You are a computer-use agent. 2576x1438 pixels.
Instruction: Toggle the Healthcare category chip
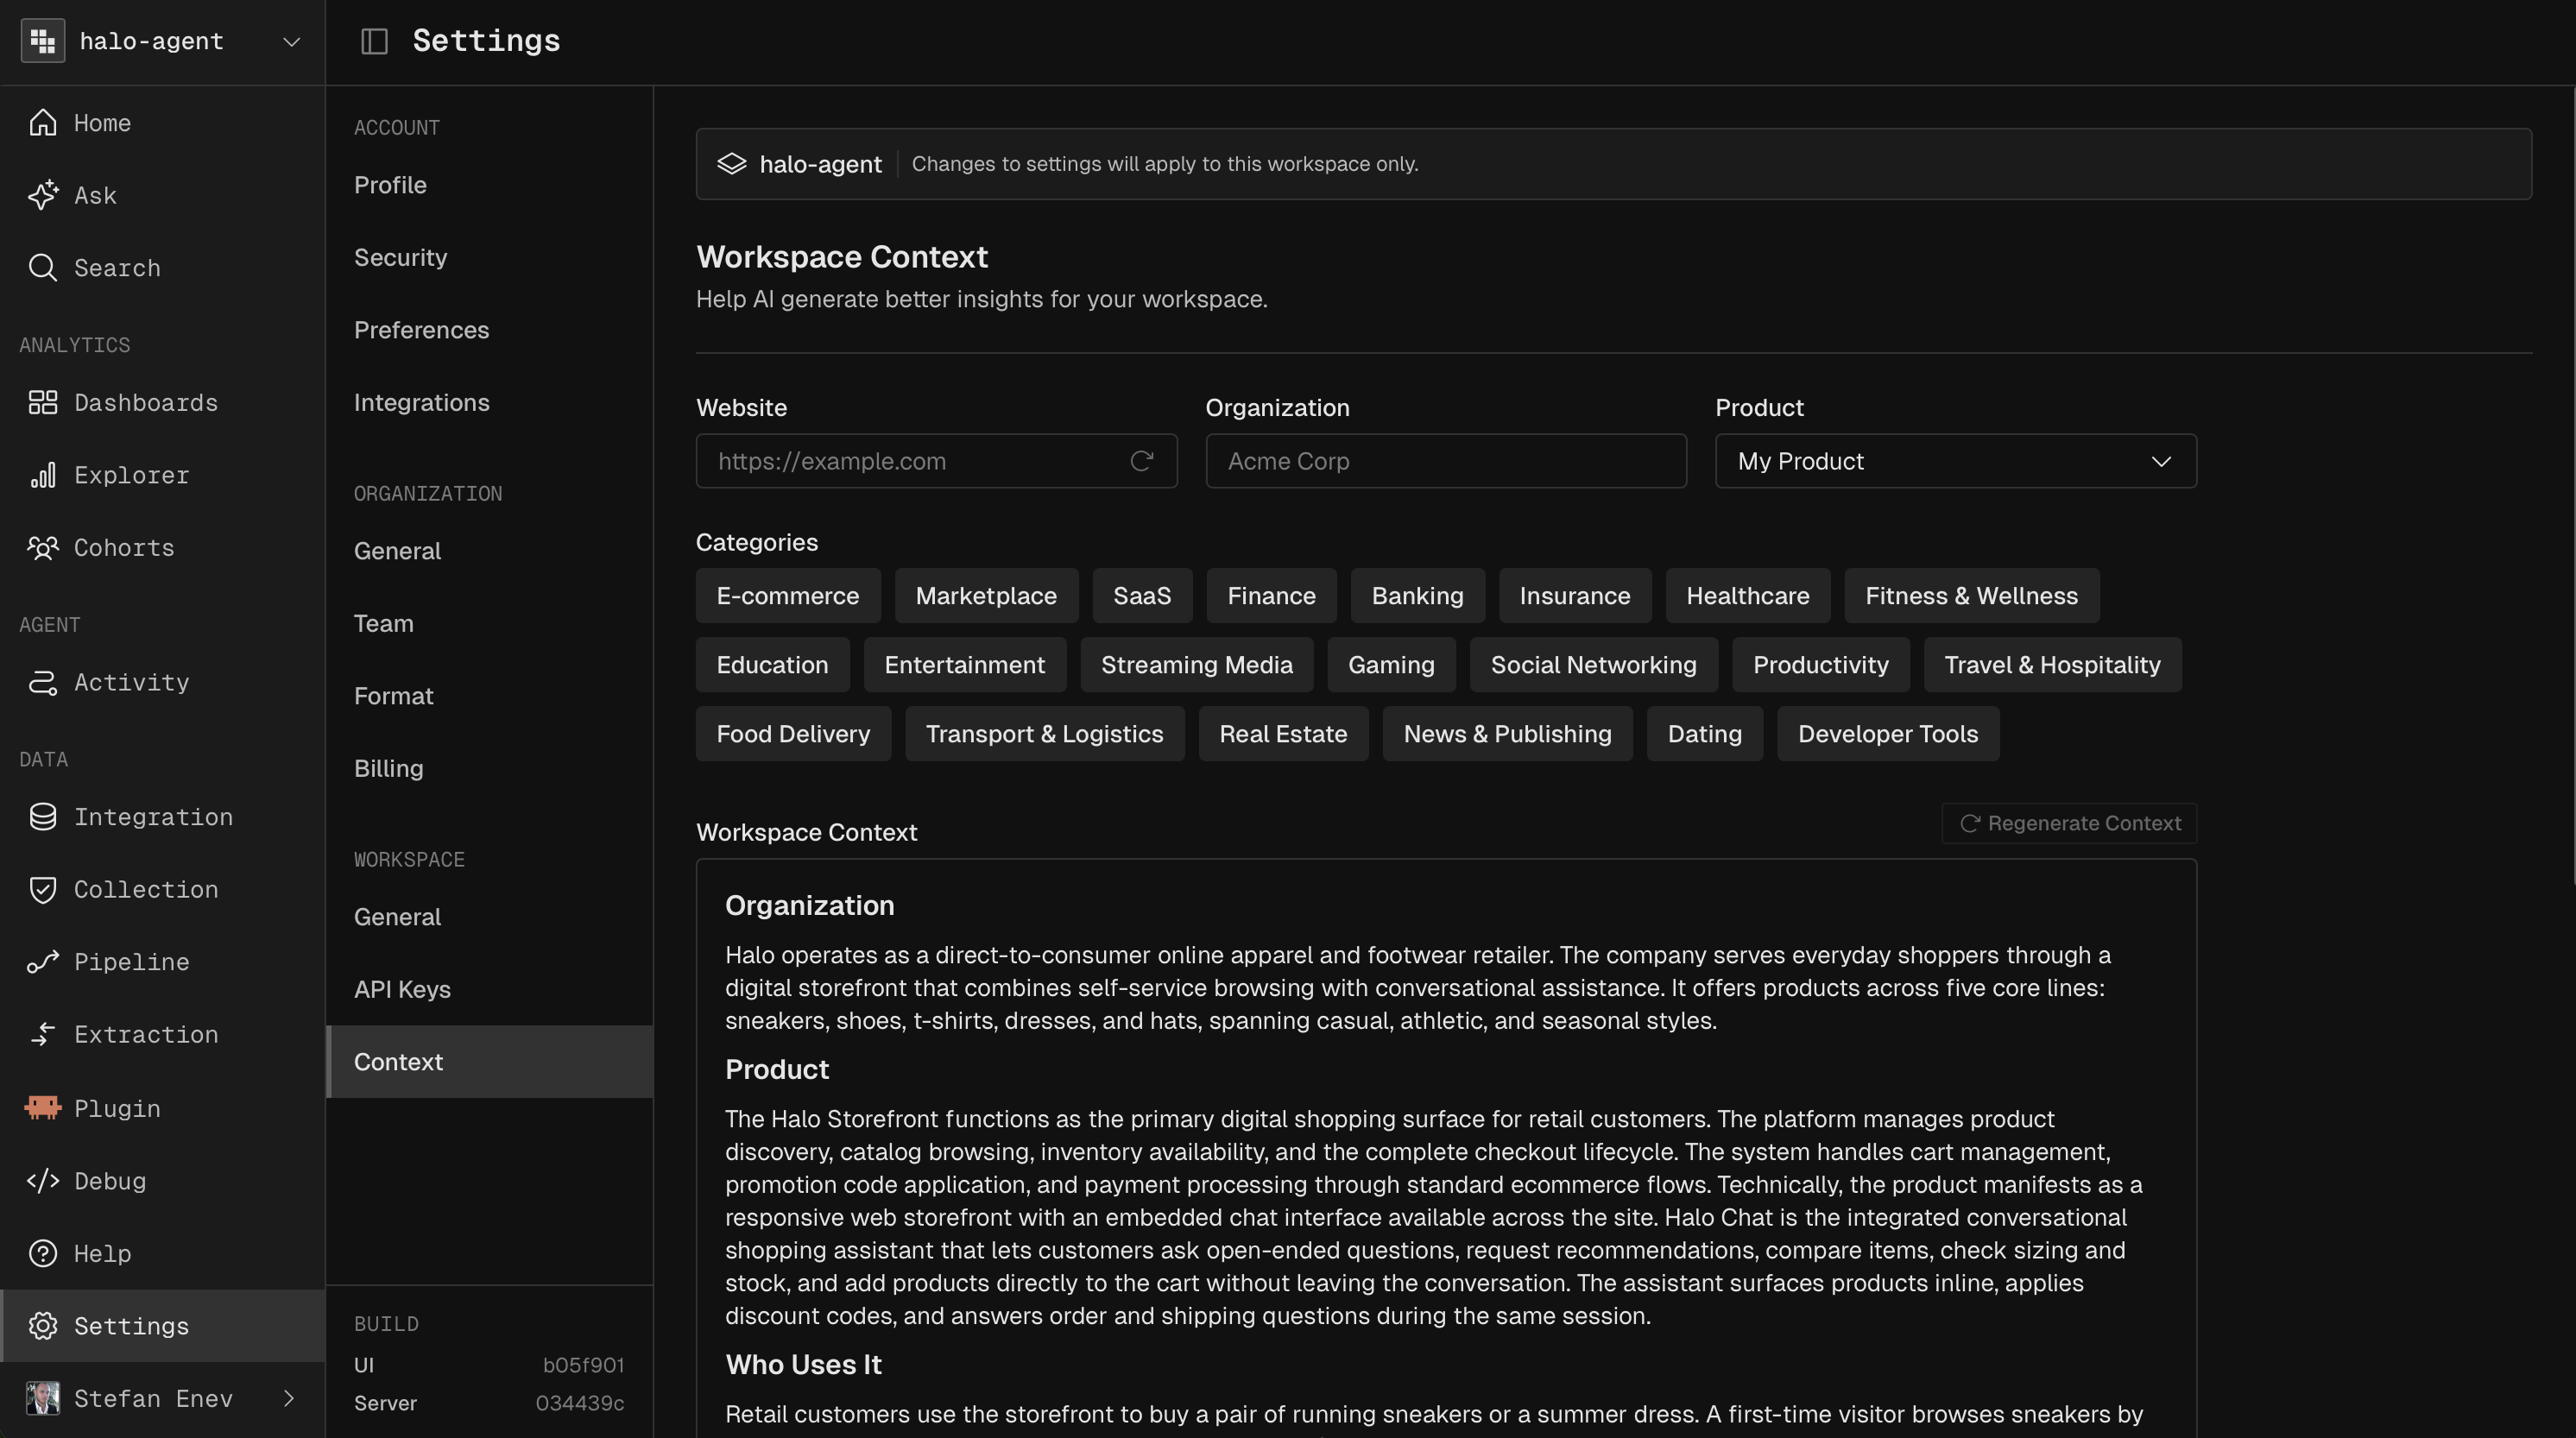[x=1747, y=596]
